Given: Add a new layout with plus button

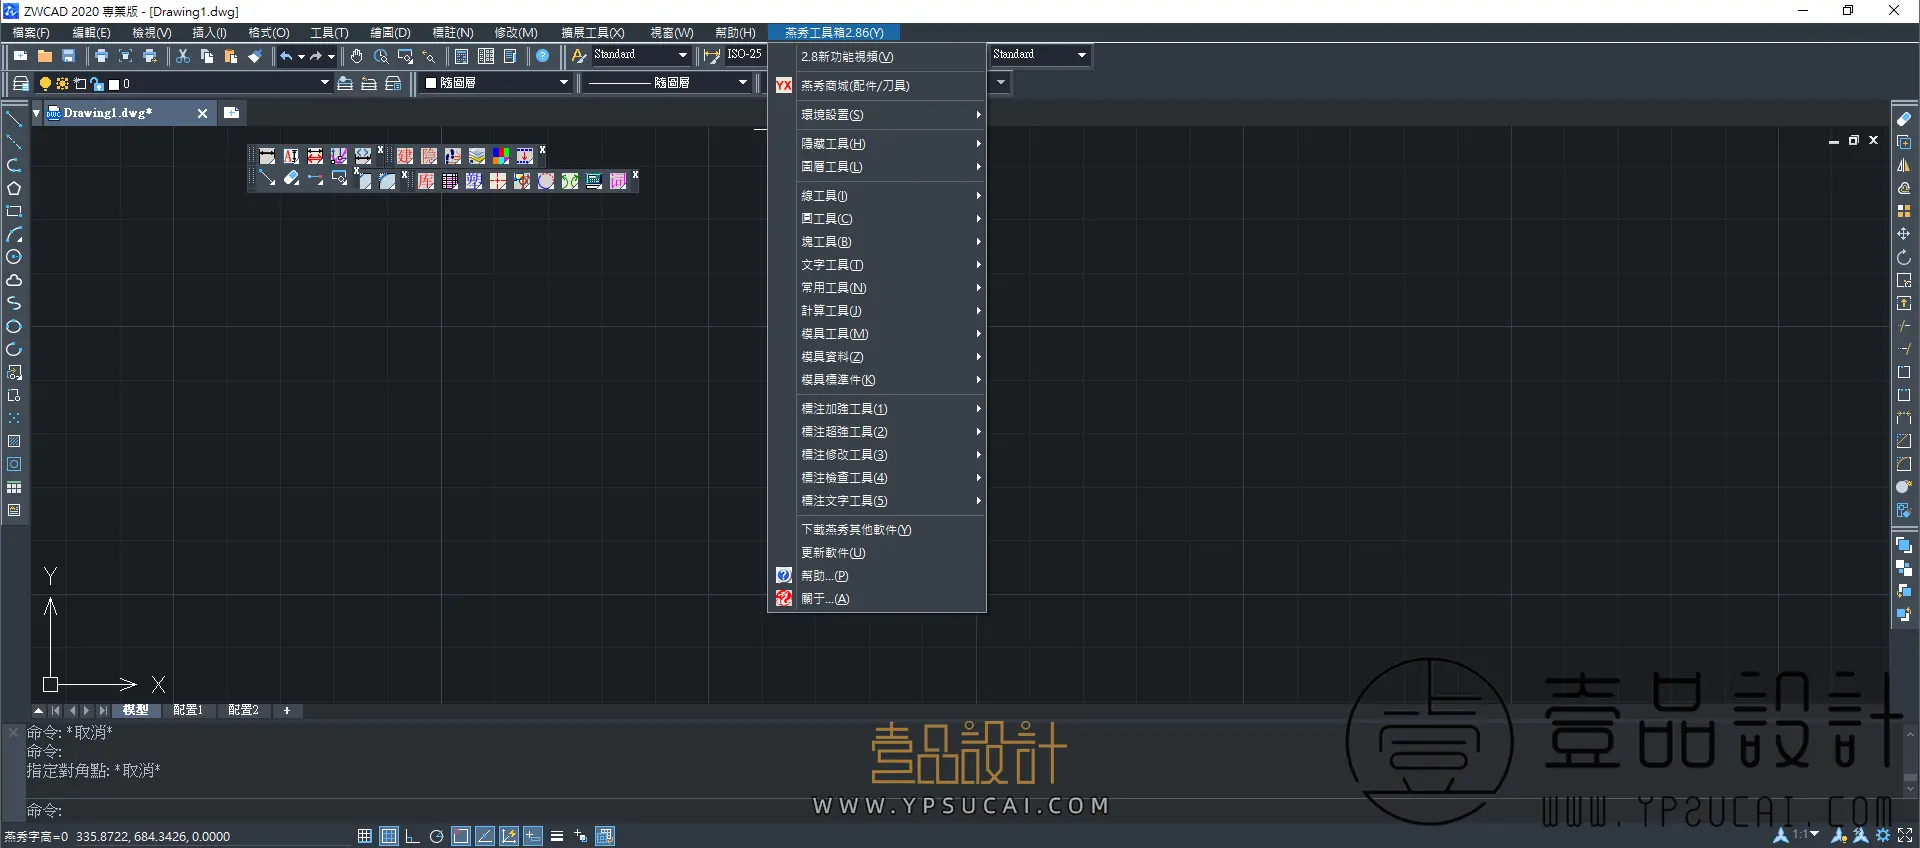Looking at the screenshot, I should click(x=287, y=710).
